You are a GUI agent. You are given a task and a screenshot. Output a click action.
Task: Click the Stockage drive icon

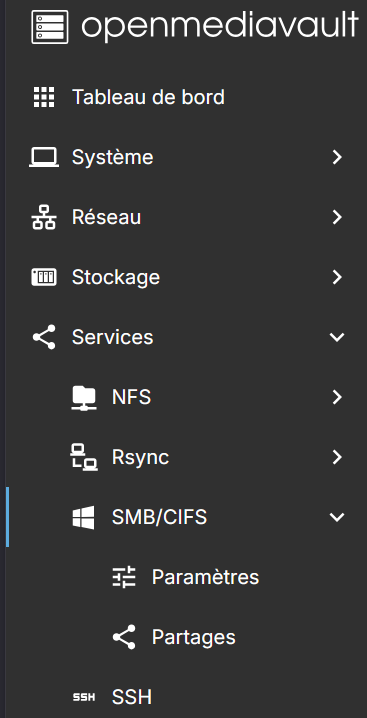click(44, 277)
